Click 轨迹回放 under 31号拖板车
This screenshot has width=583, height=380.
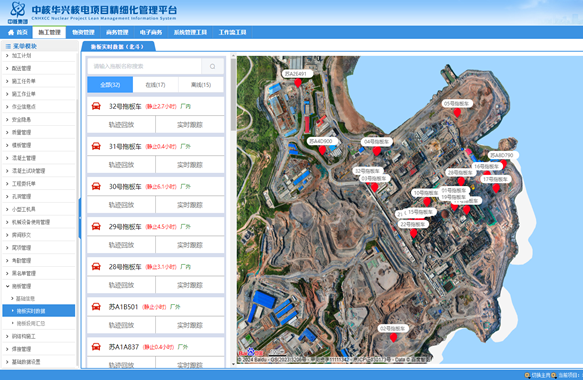pyautogui.click(x=121, y=165)
